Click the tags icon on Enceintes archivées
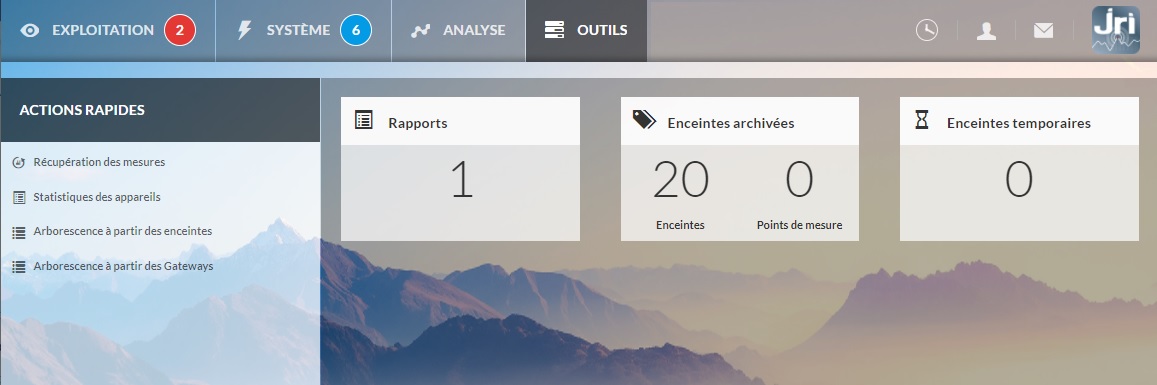The height and width of the screenshot is (385, 1157). (644, 119)
